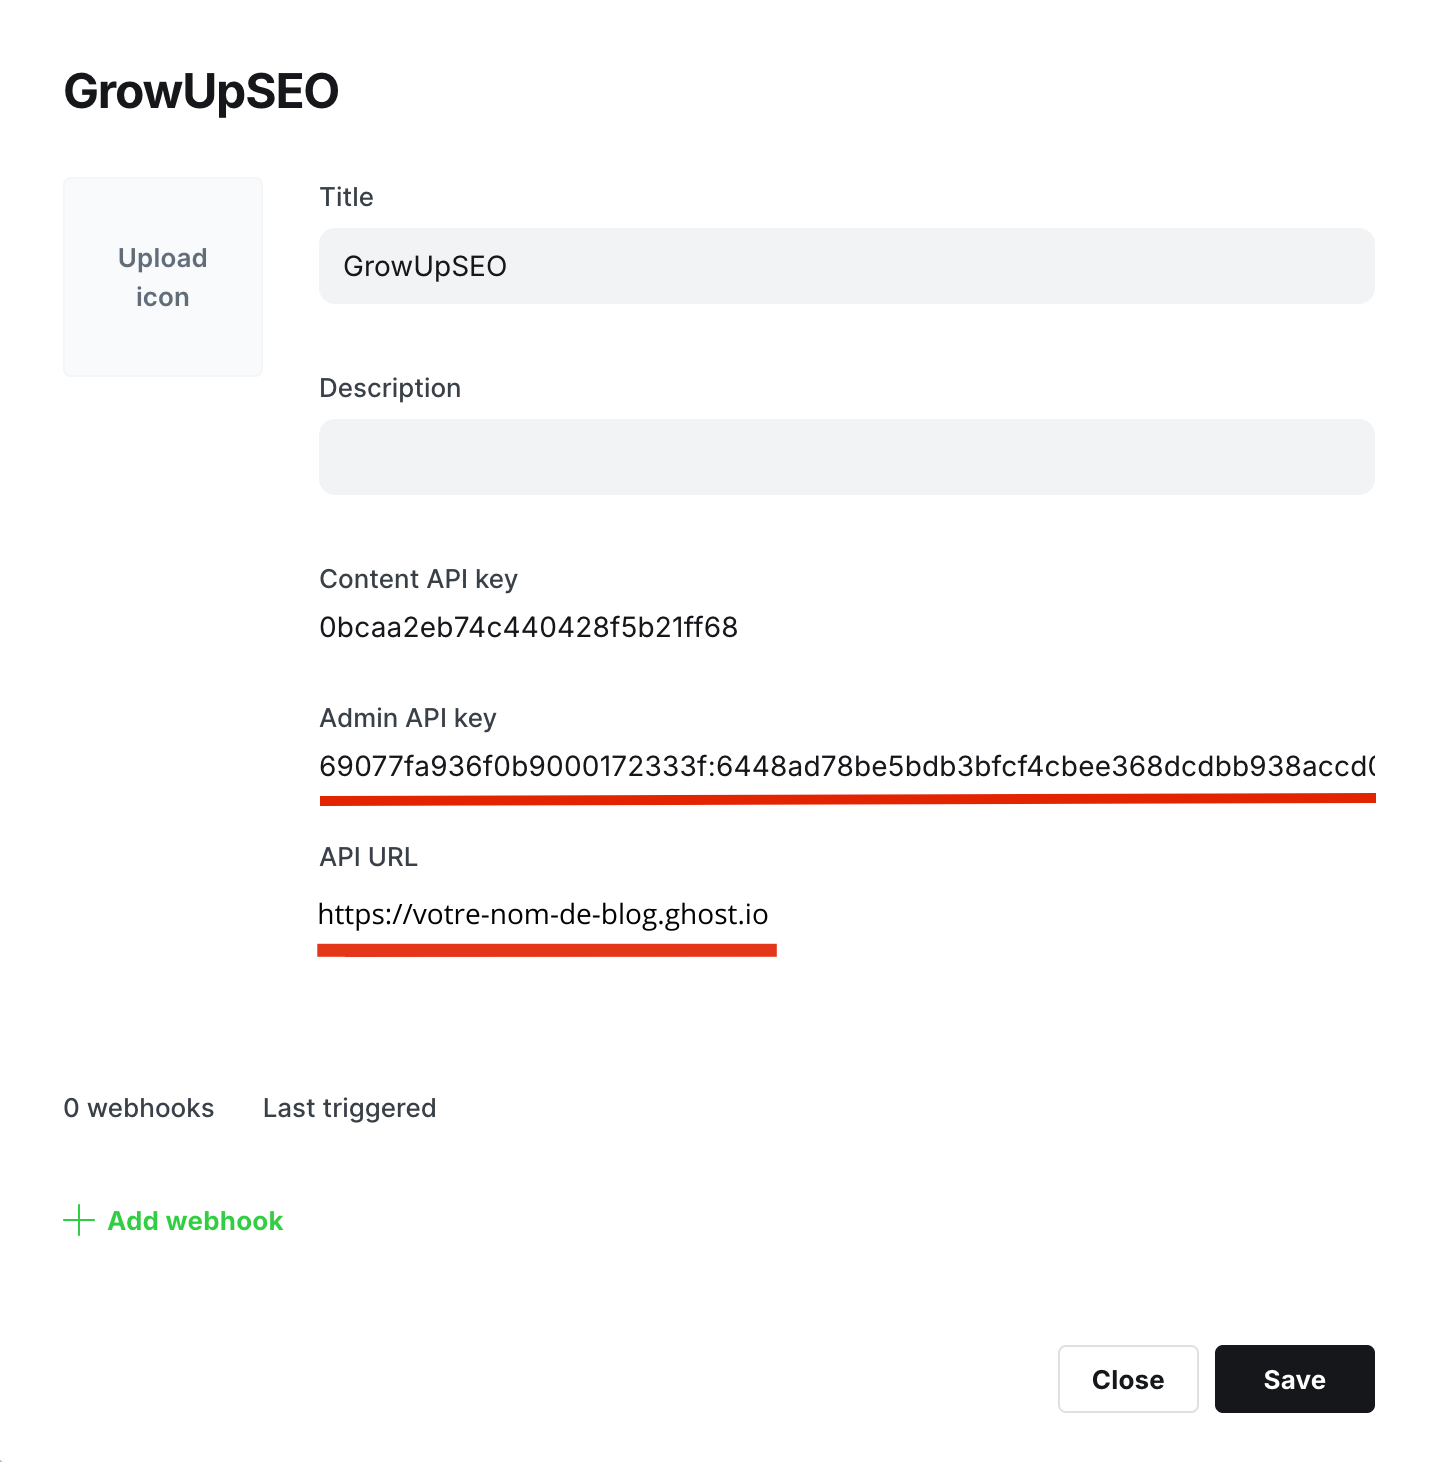1436x1462 pixels.
Task: Click the plus icon beside Add webhook
Action: point(79,1220)
